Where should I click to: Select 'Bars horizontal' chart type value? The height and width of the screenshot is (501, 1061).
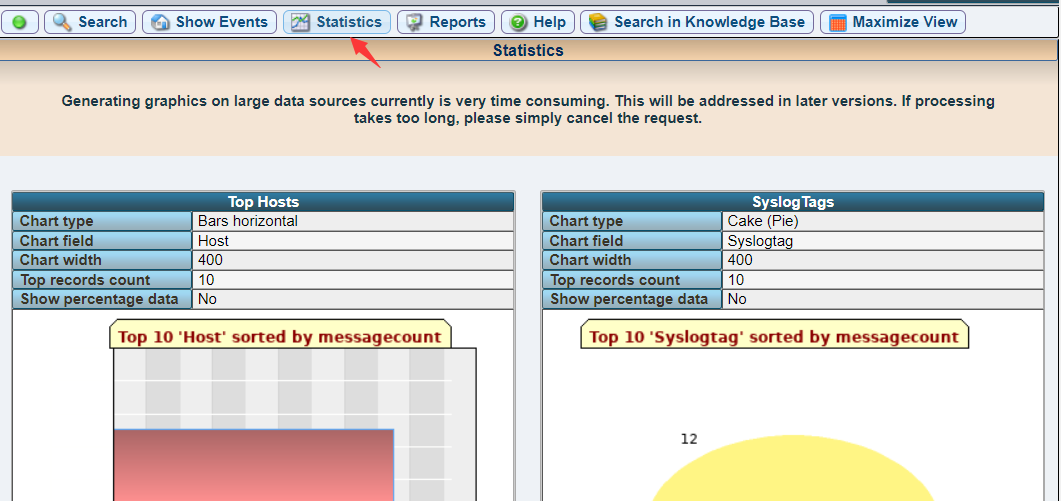click(248, 221)
